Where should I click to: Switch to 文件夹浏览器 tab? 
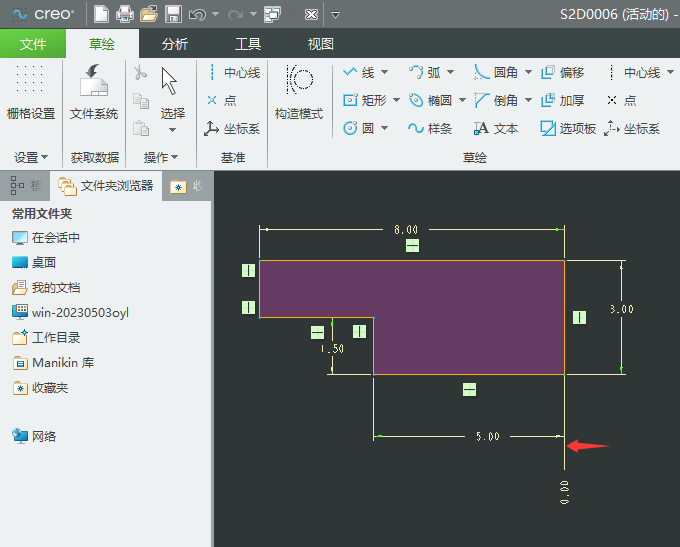(106, 186)
